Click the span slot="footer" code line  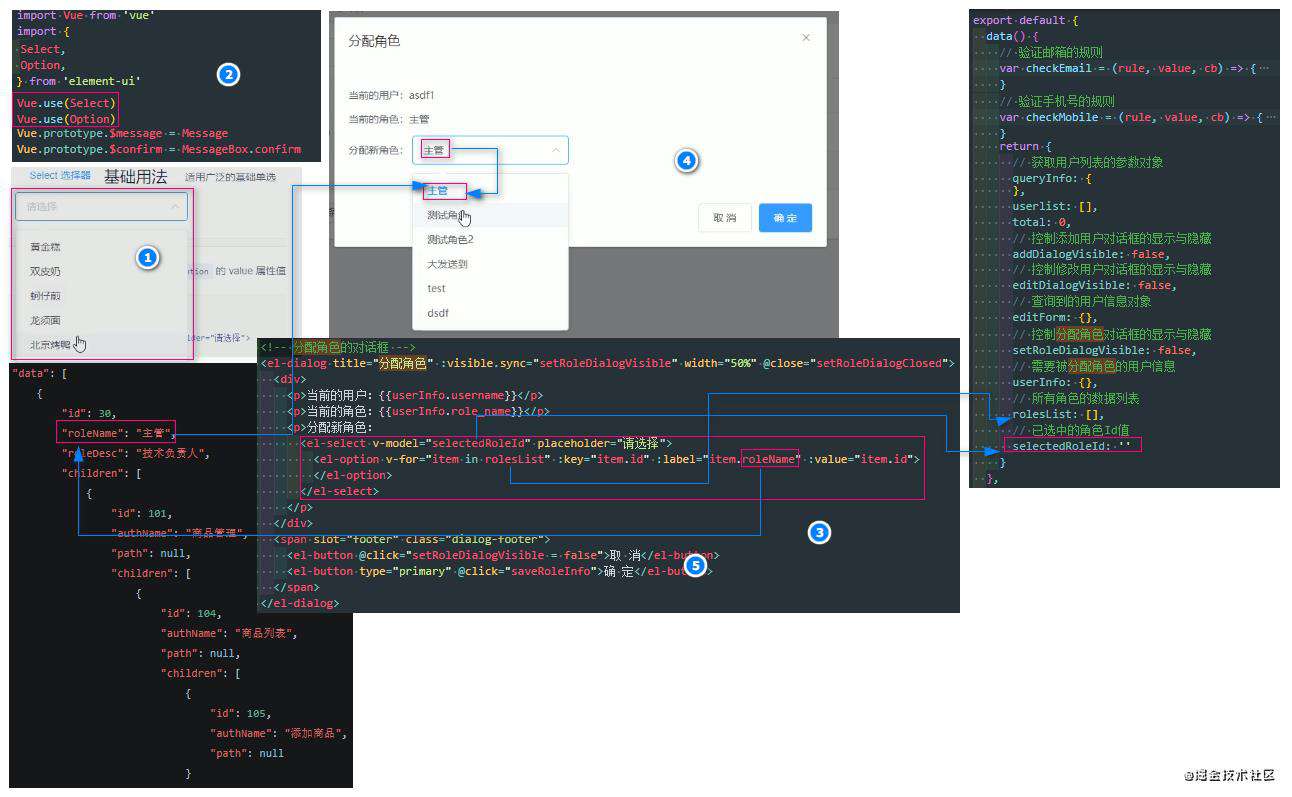[x=412, y=539]
